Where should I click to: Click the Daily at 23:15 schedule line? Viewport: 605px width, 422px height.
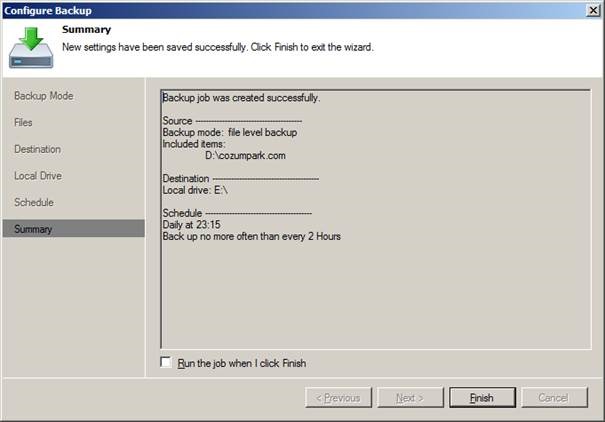point(191,225)
